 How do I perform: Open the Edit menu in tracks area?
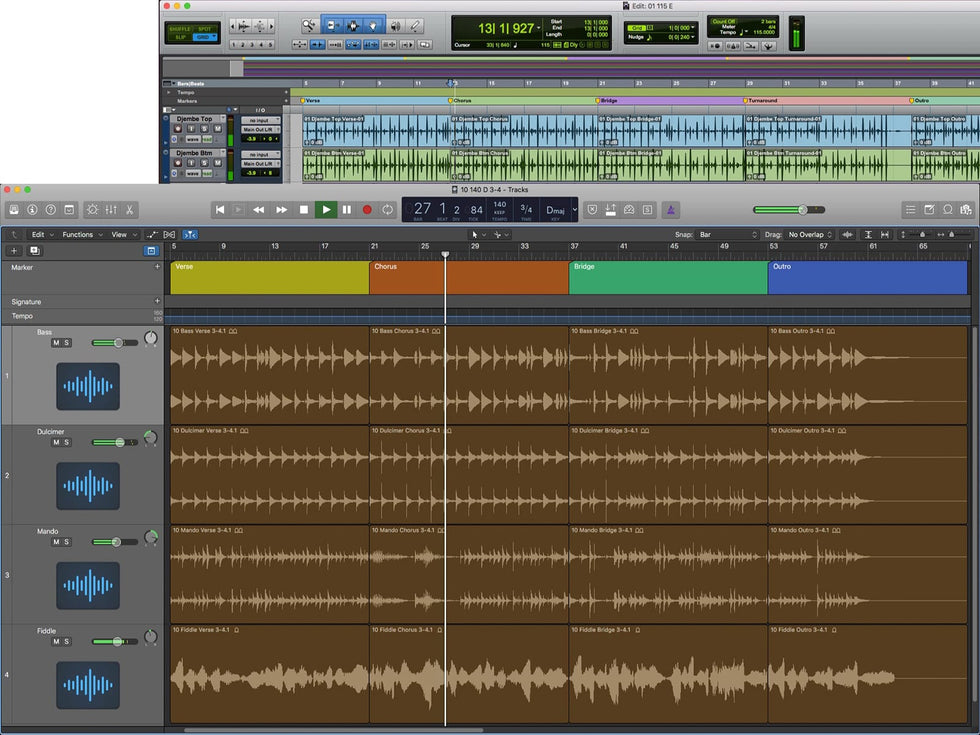(x=39, y=235)
